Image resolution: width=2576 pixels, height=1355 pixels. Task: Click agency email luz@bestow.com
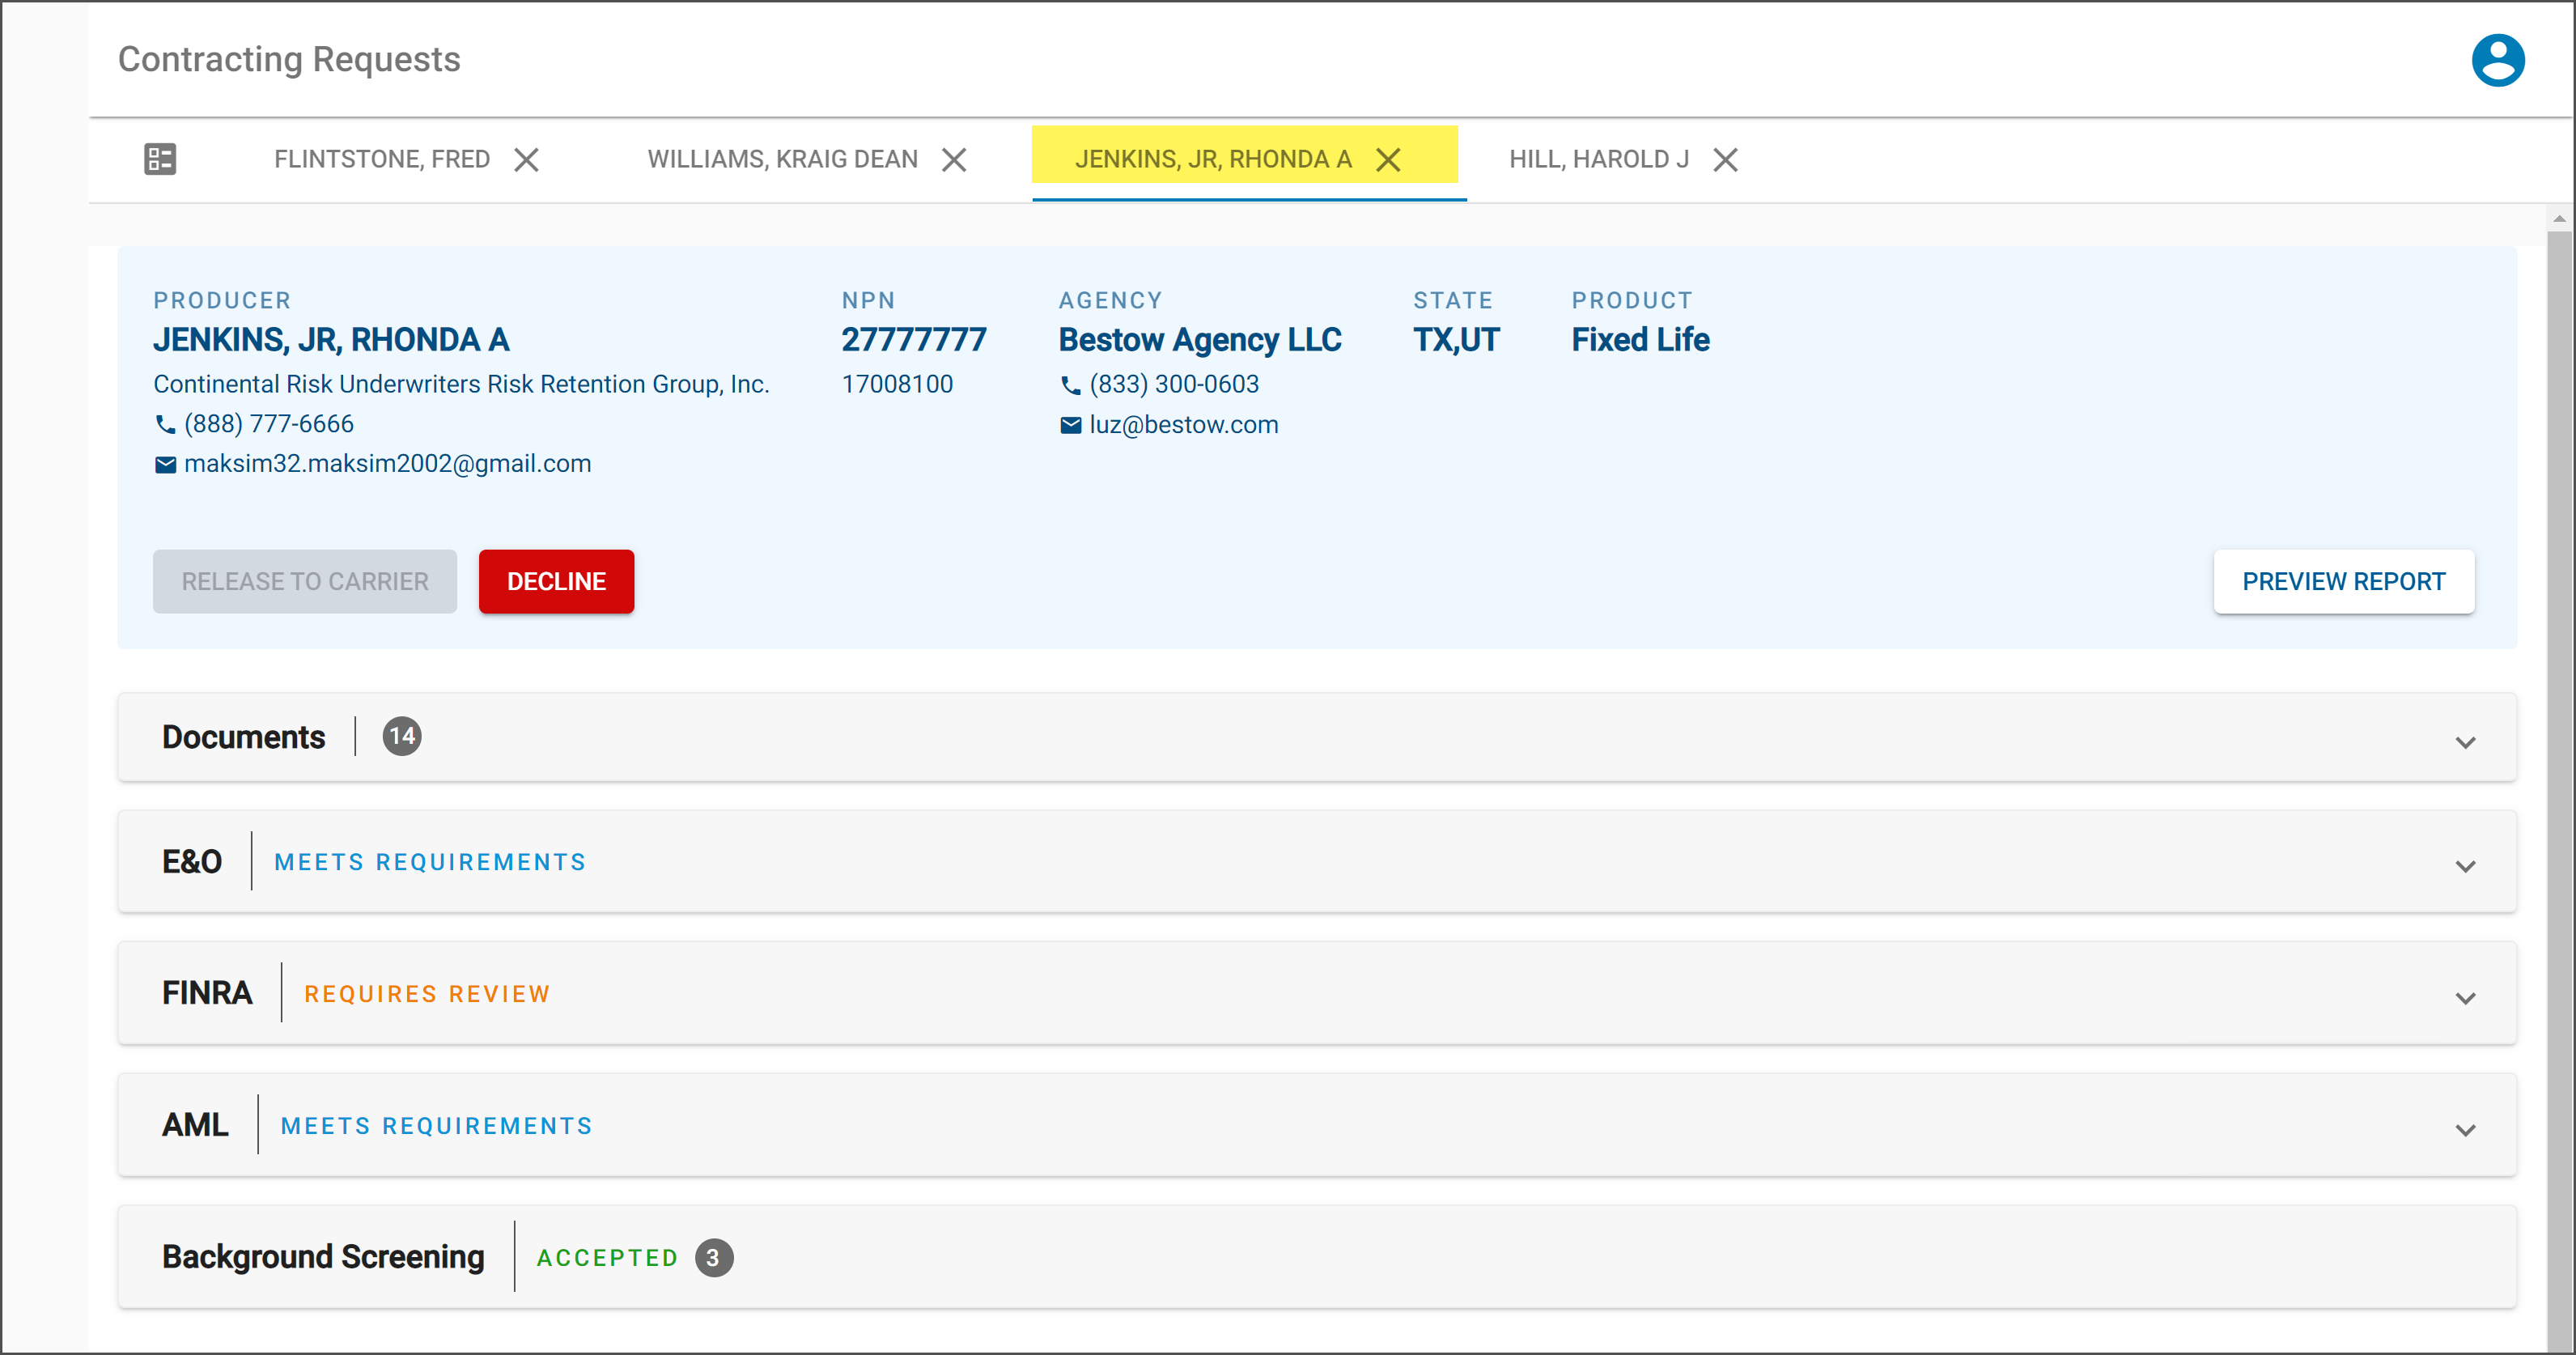tap(1184, 425)
